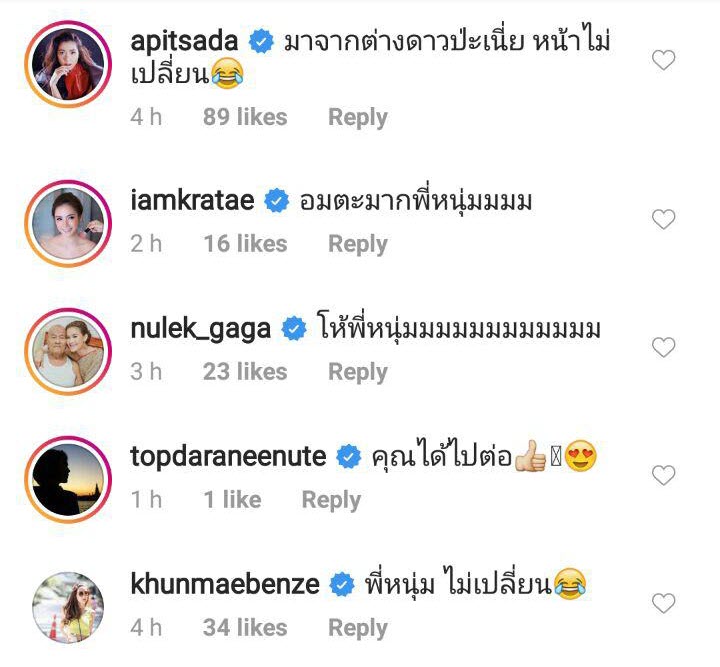Heart the comment from topdaraneenute
This screenshot has height=667, width=720.
(663, 475)
